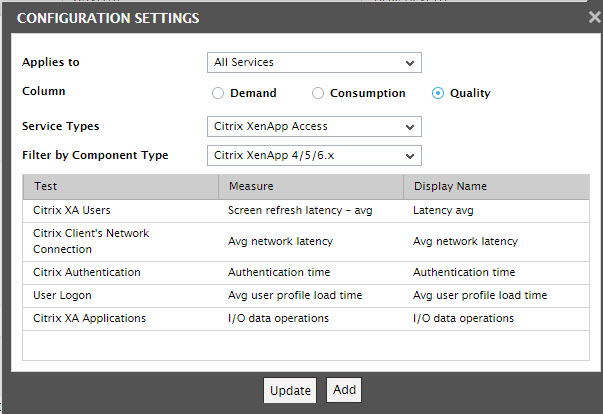603x414 pixels.
Task: Click the Display Name column header
Action: [x=496, y=186]
